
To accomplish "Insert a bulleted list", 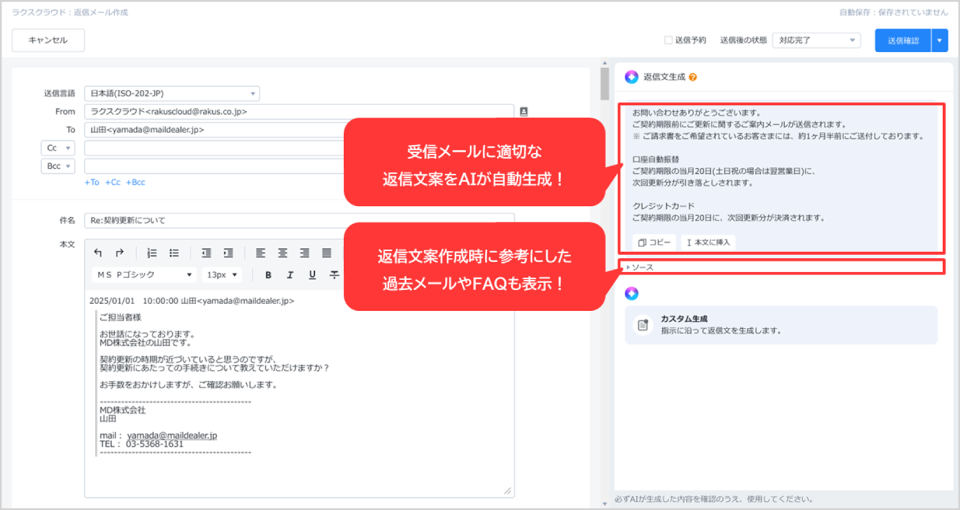I will (174, 253).
